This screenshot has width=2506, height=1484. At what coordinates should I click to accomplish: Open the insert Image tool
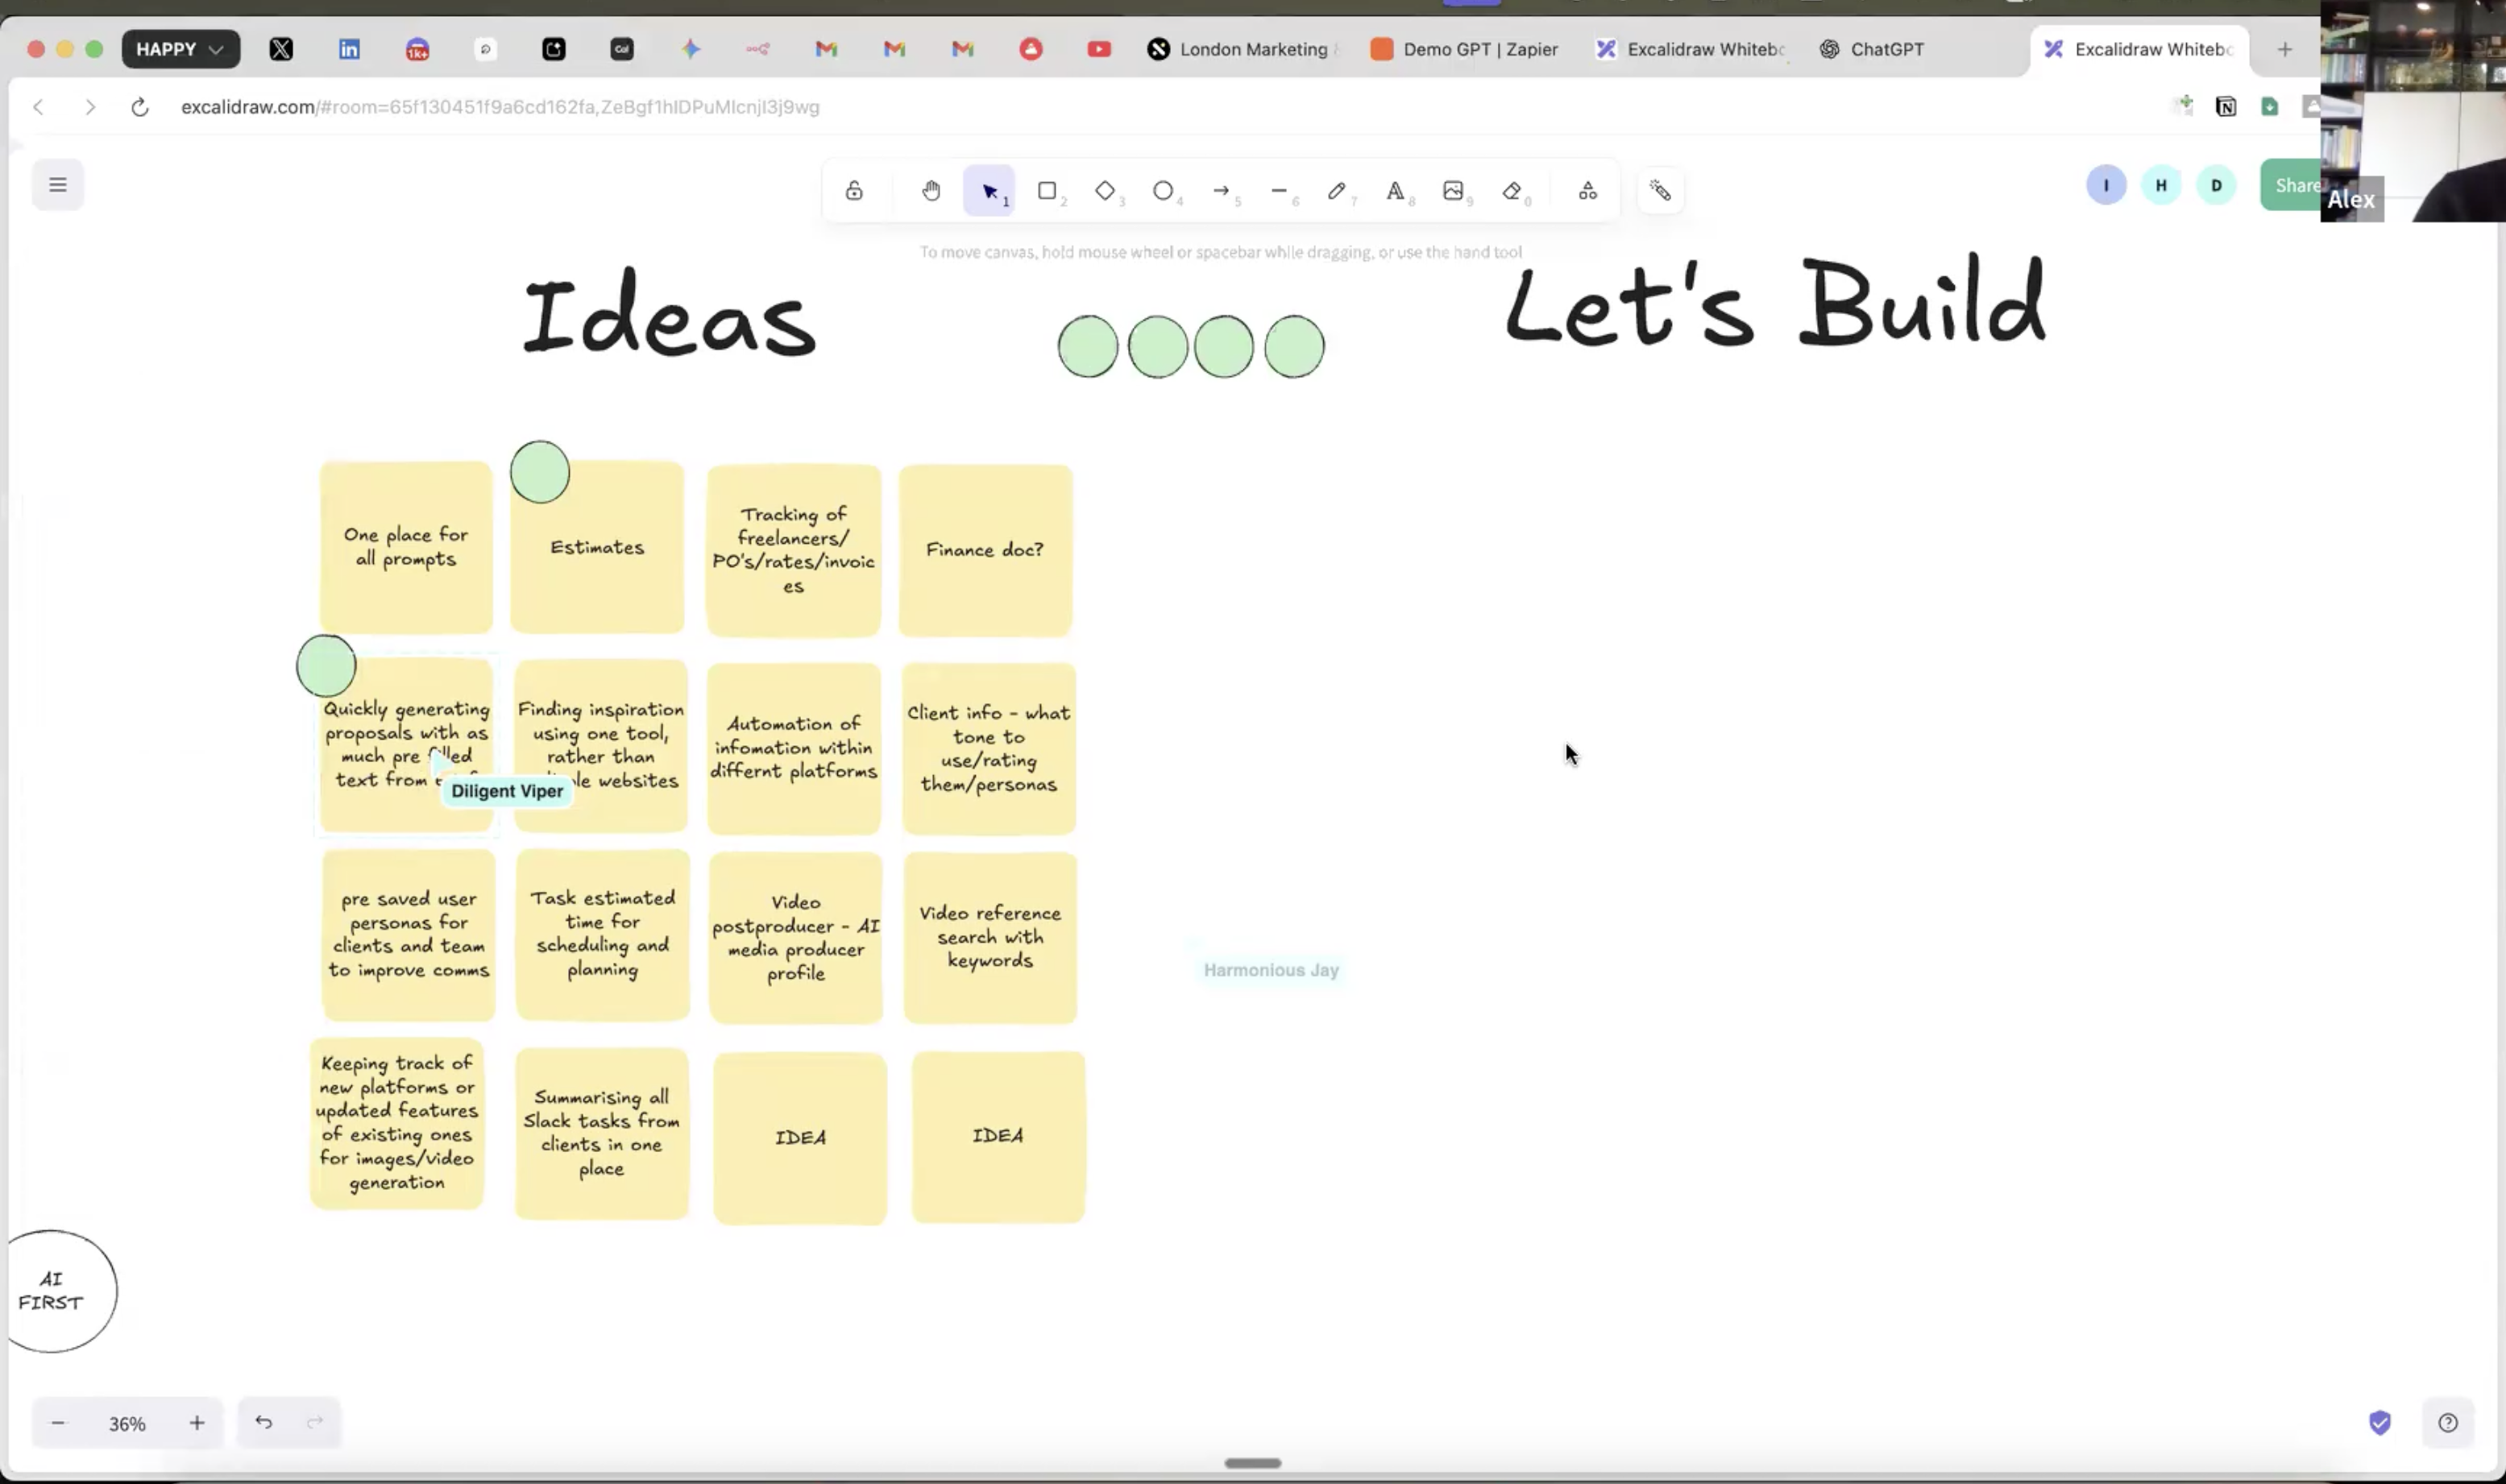click(1453, 190)
